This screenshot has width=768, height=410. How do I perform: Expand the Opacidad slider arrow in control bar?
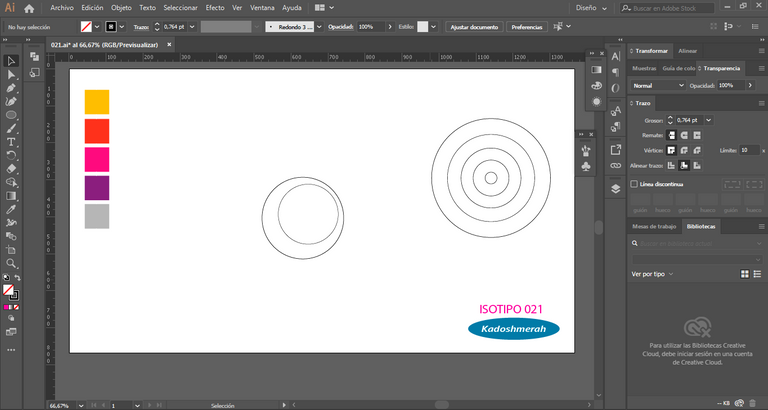click(x=390, y=27)
